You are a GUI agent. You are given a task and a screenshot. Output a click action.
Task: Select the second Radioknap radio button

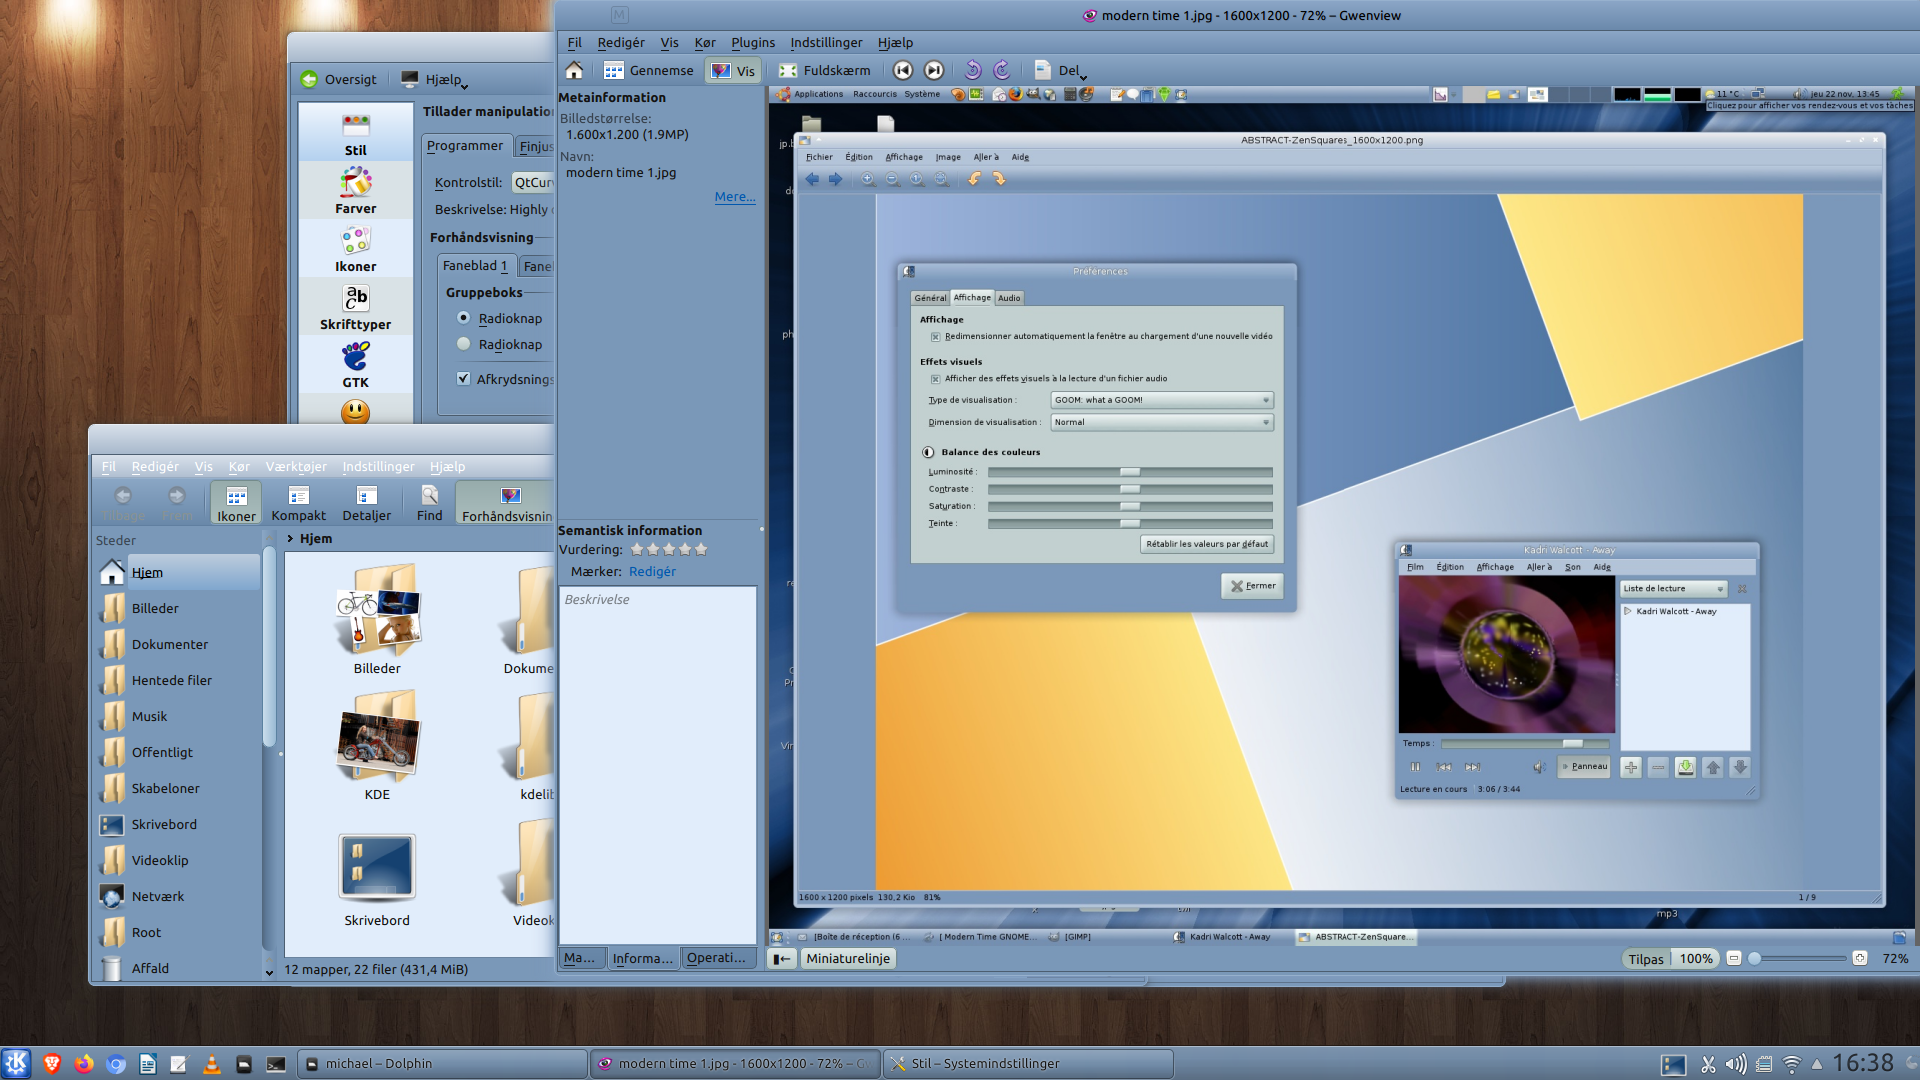tap(463, 344)
